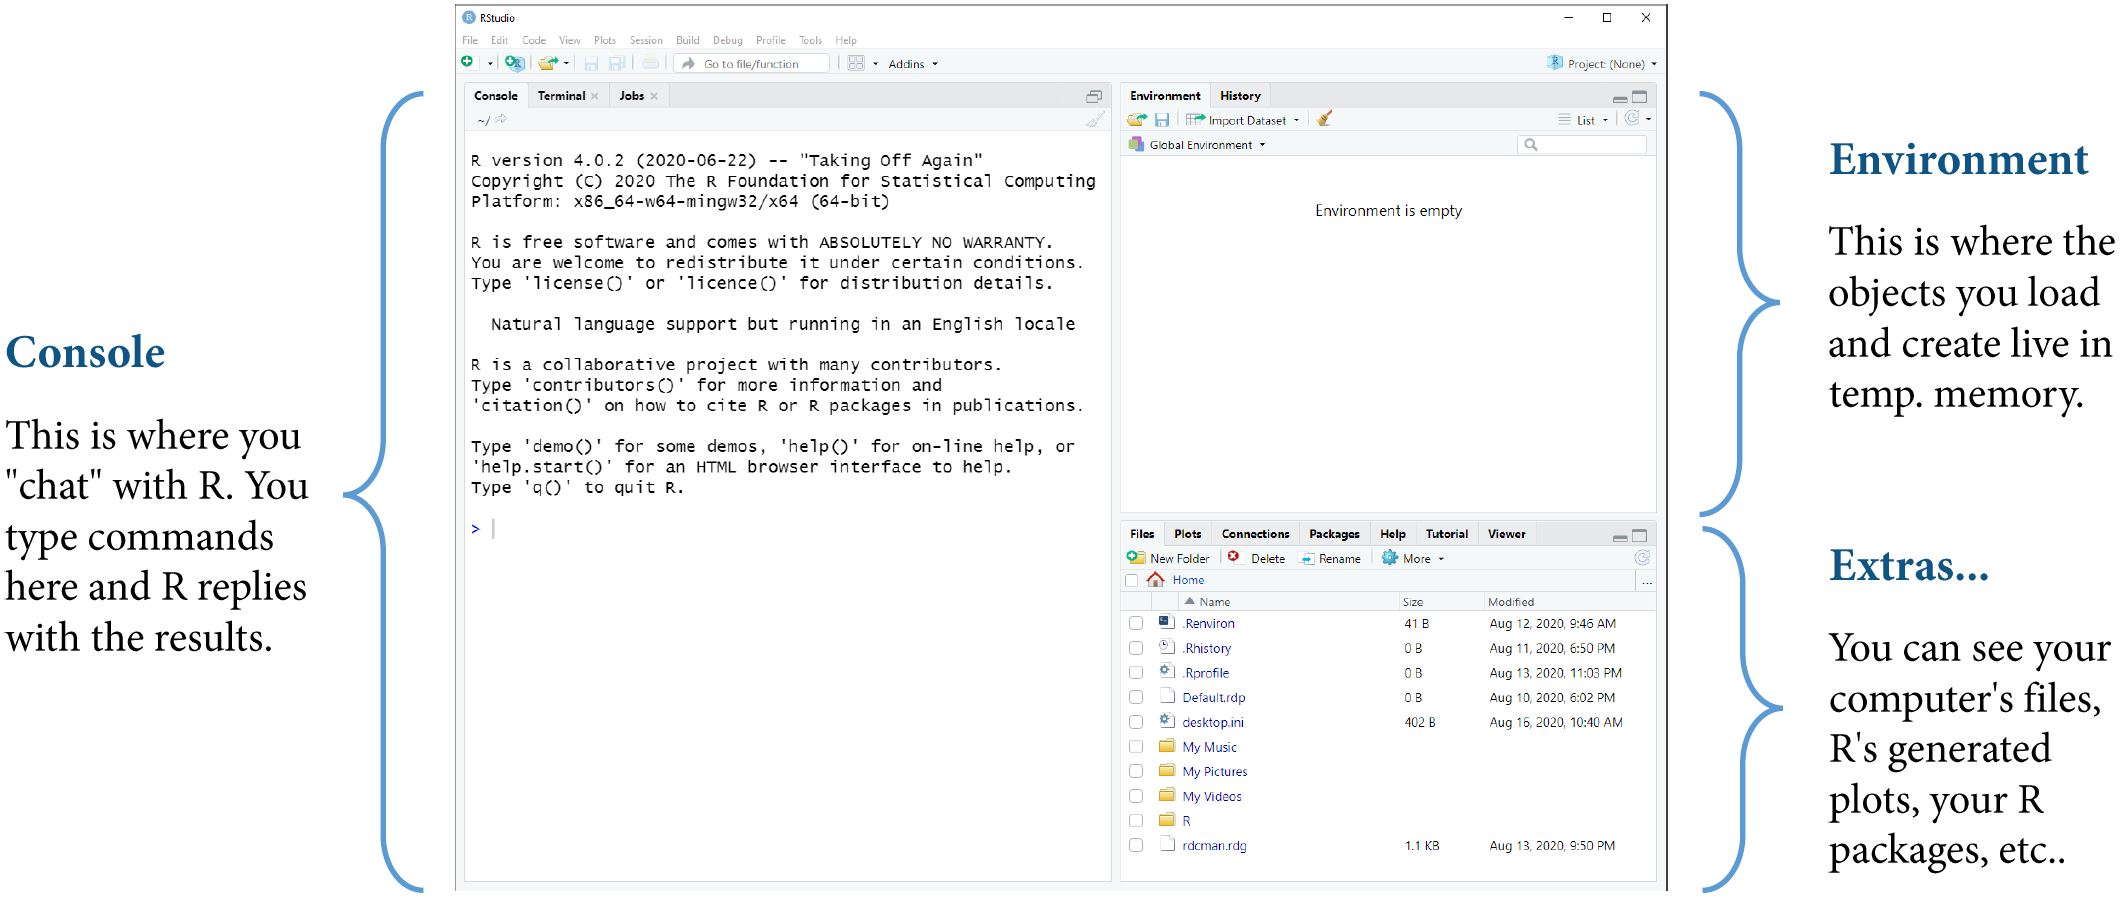Open the workspace panes dropdown arrow
Viewport: 2124px width, 902px height.
click(875, 64)
